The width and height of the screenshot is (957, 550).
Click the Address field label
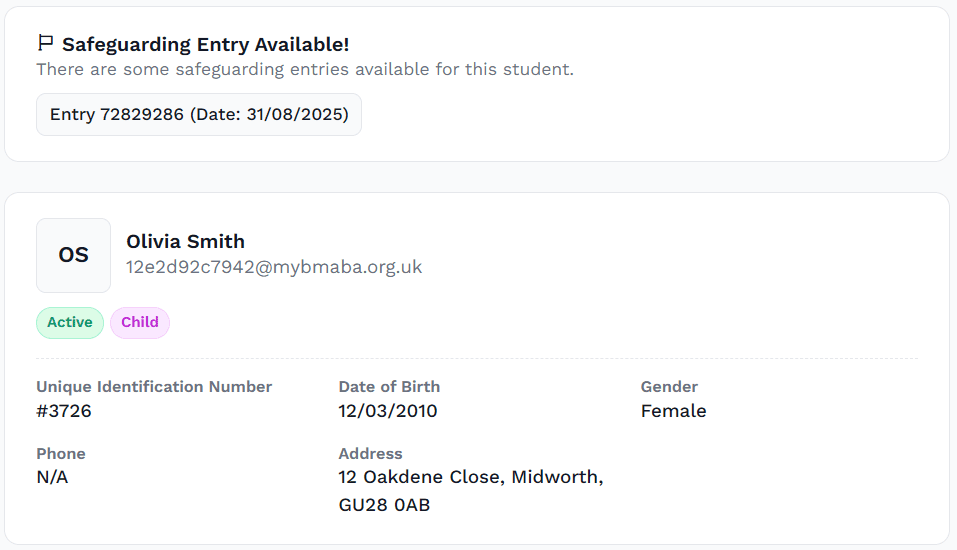[x=370, y=454]
